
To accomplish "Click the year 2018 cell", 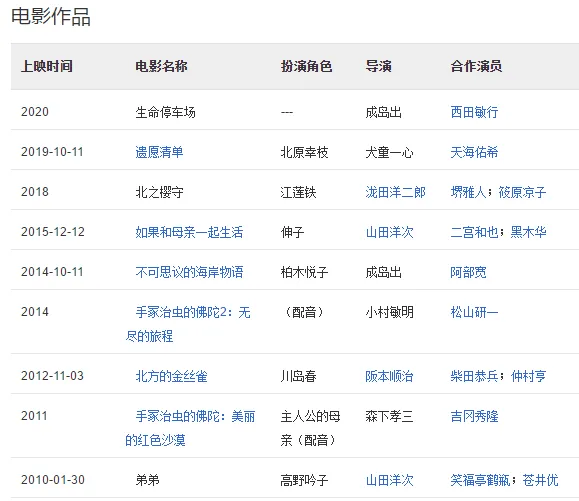I will coord(35,192).
